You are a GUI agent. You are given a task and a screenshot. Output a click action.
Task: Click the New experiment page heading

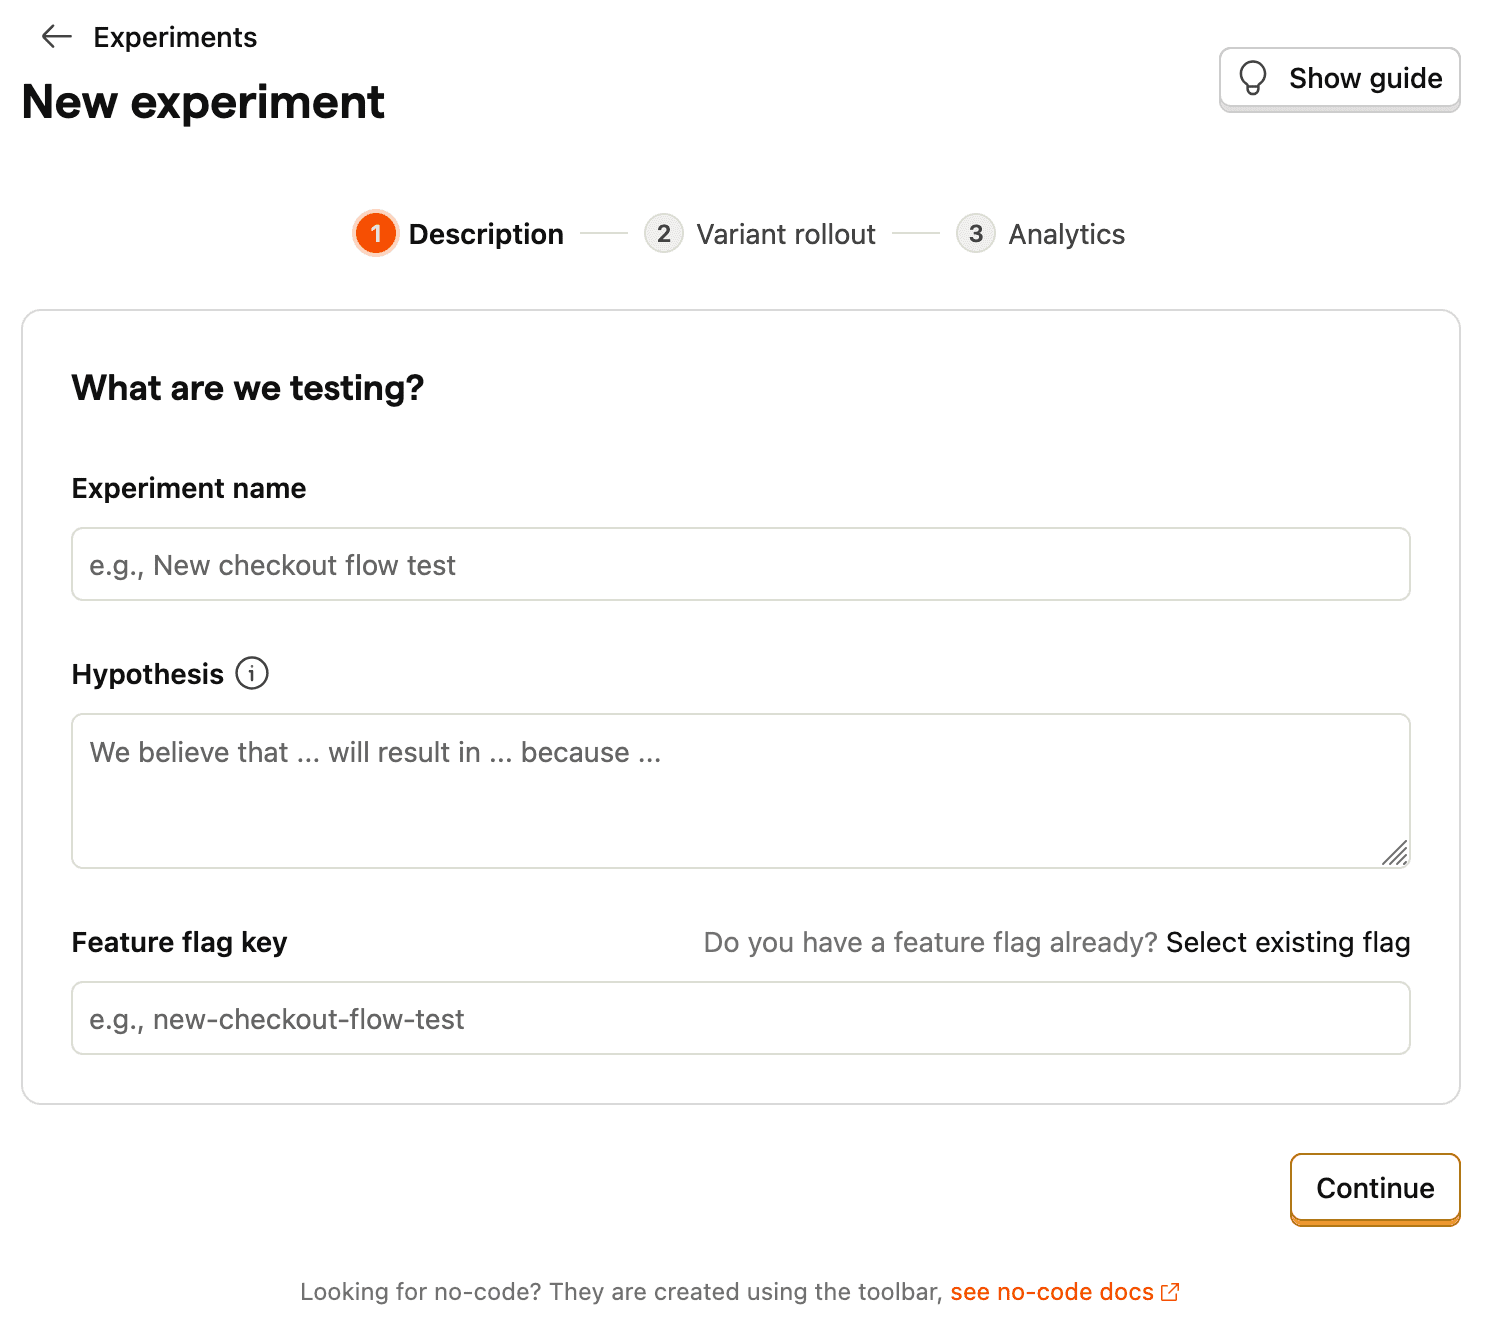click(x=203, y=101)
